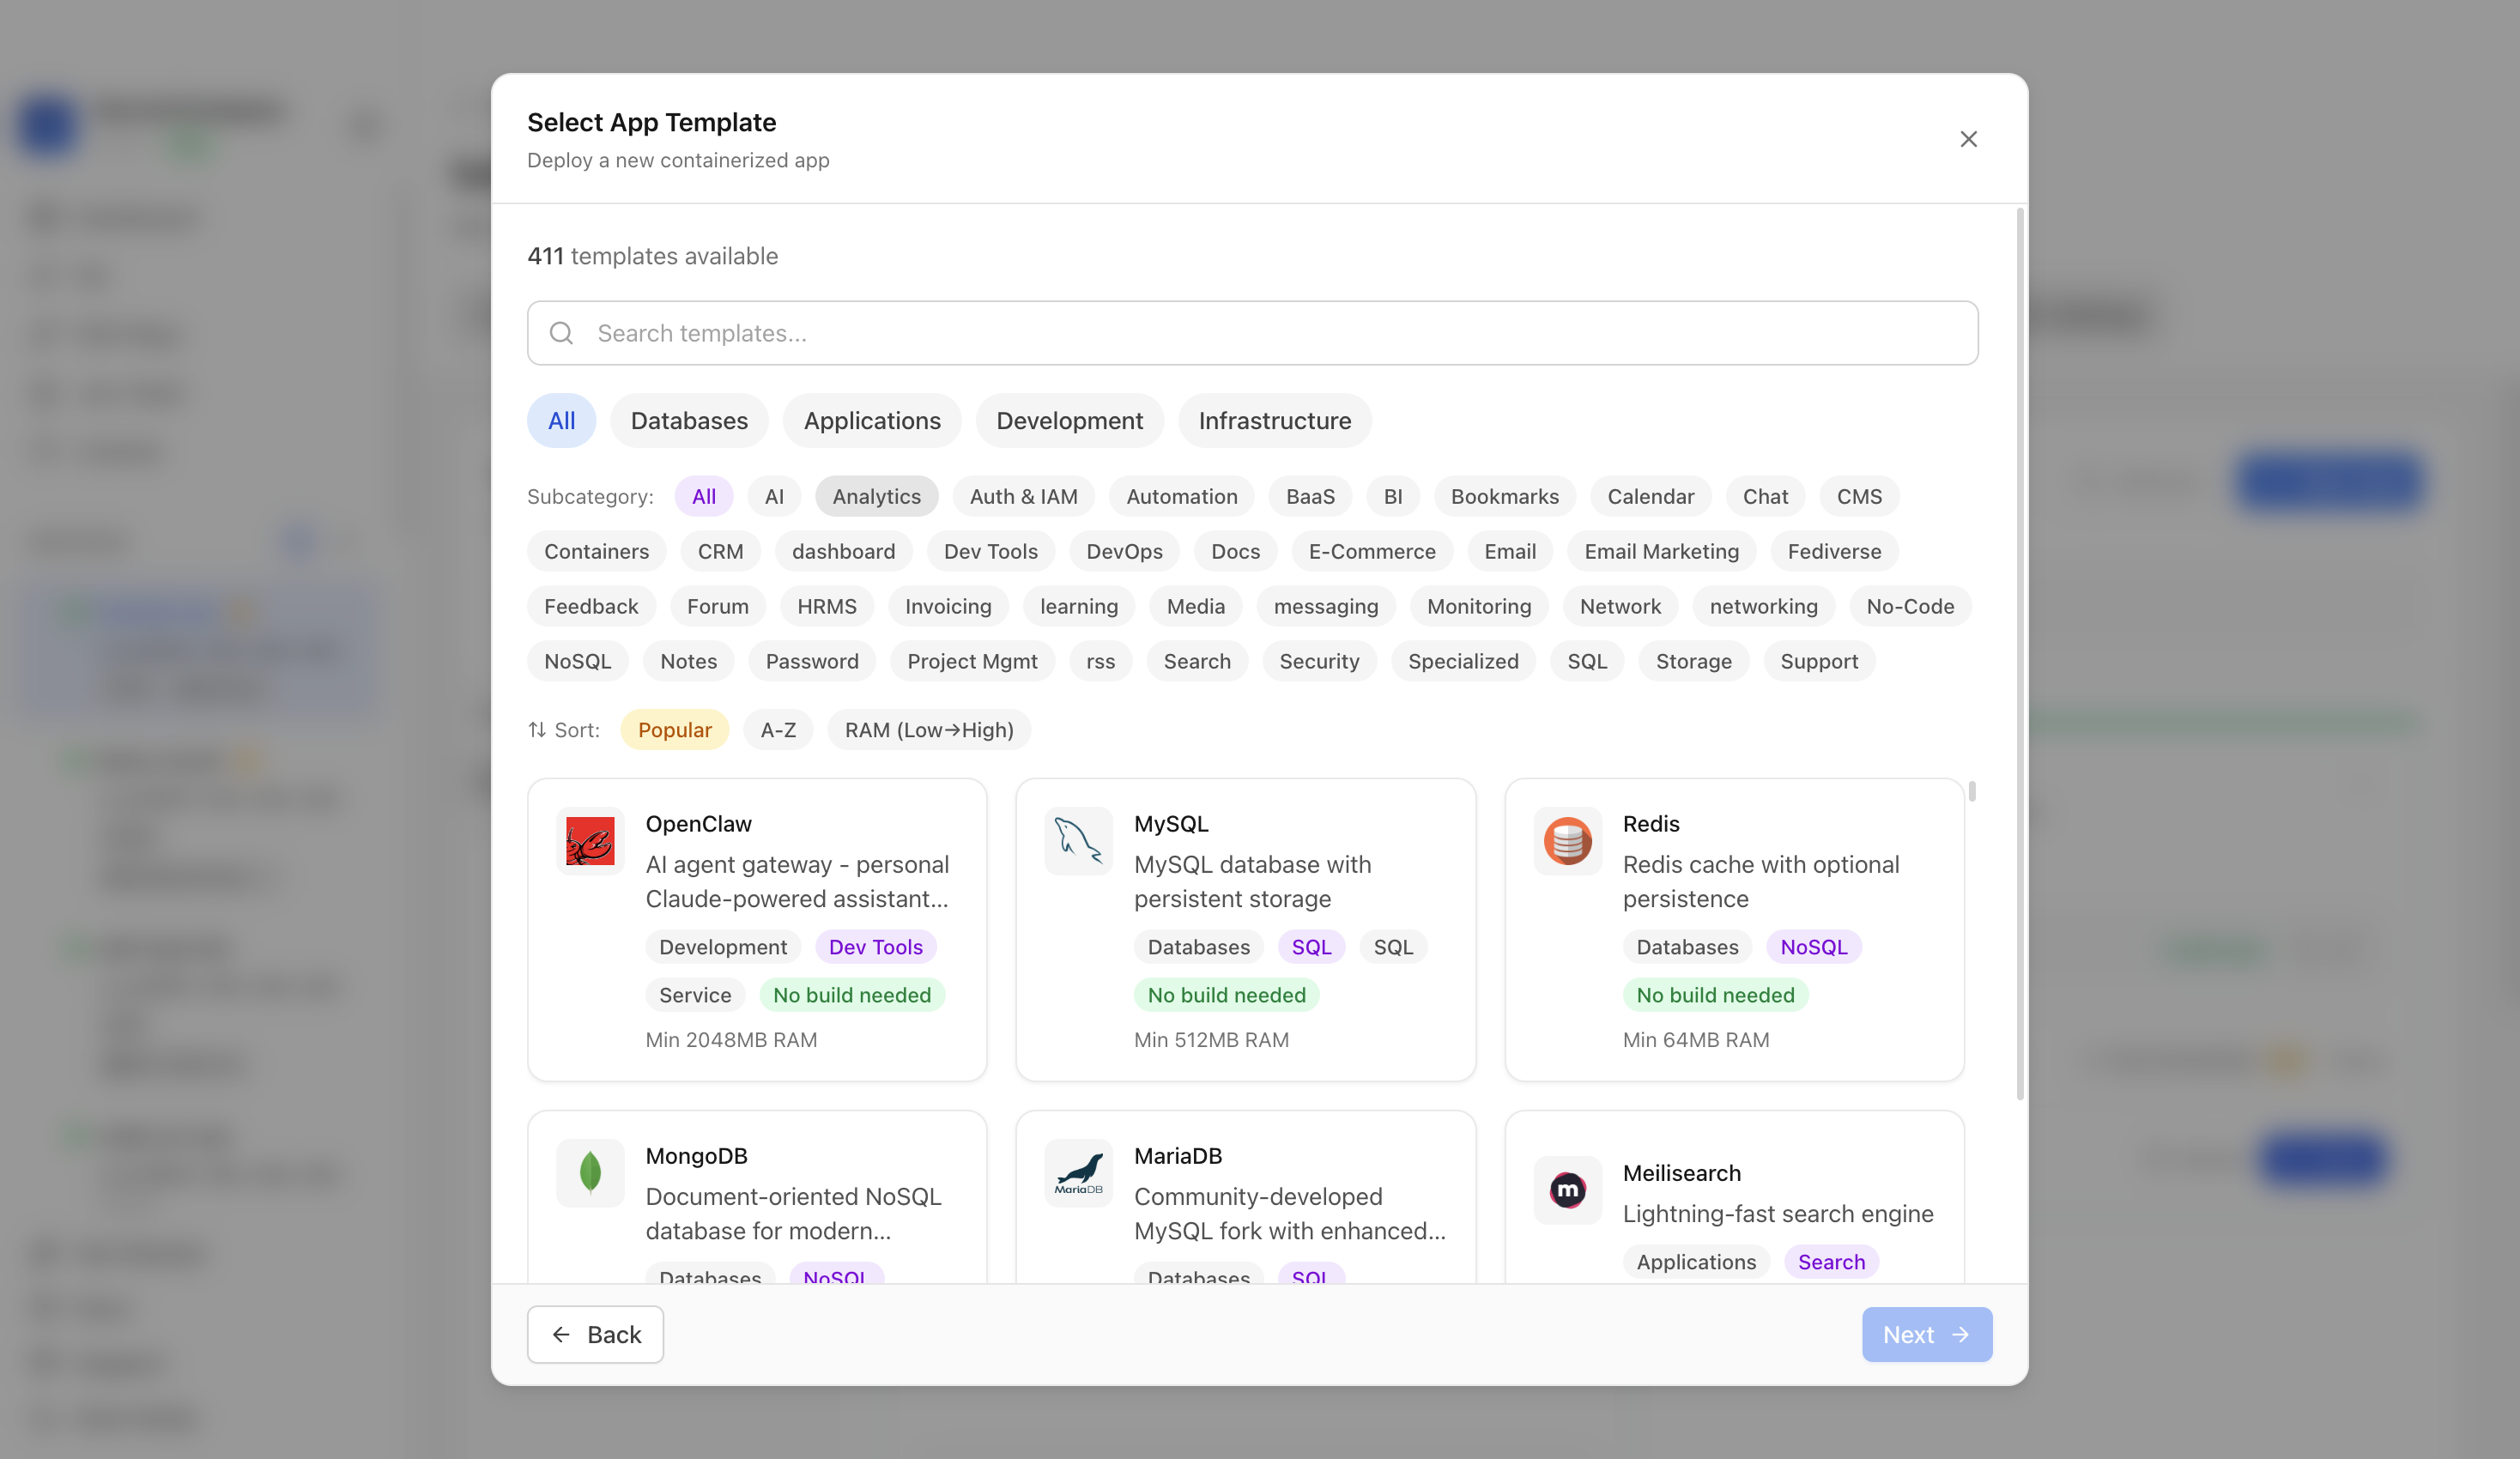2520x1459 pixels.
Task: Filter by the Calendar subcategory
Action: click(x=1650, y=496)
